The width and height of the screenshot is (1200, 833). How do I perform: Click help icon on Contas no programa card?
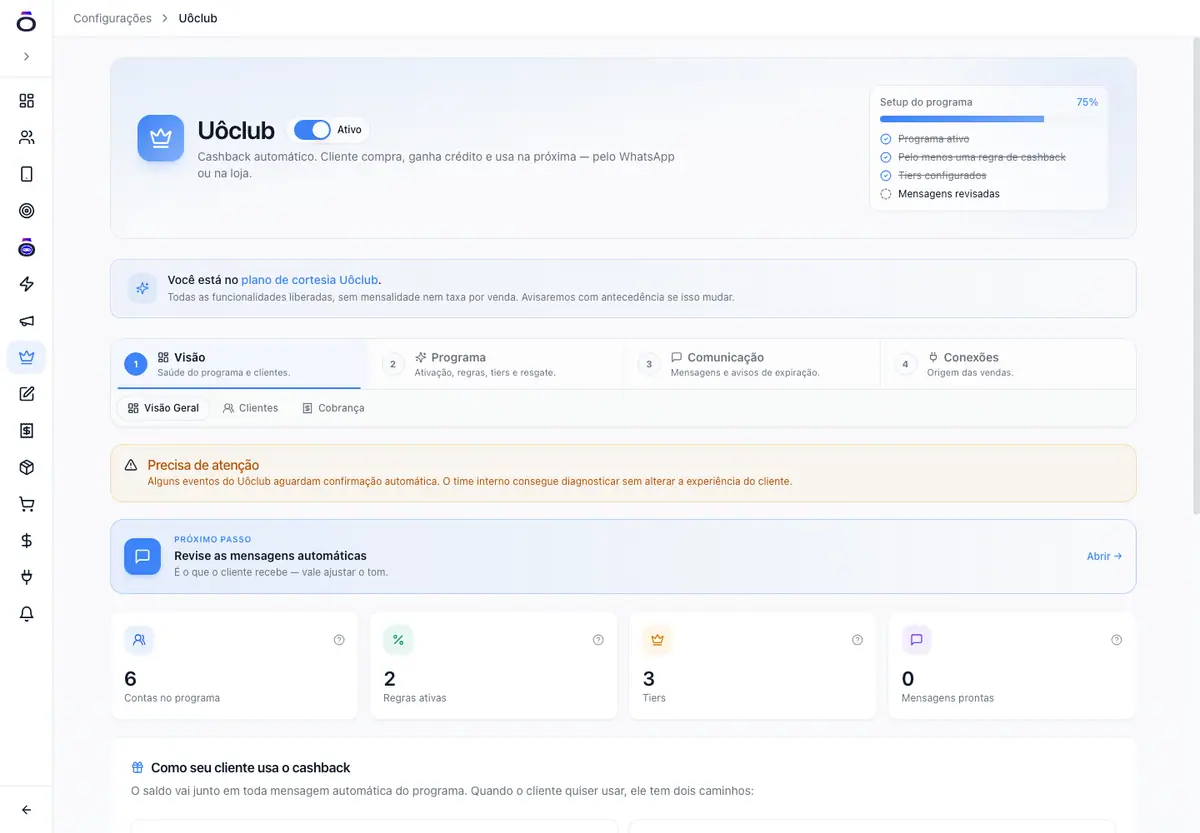pos(339,640)
